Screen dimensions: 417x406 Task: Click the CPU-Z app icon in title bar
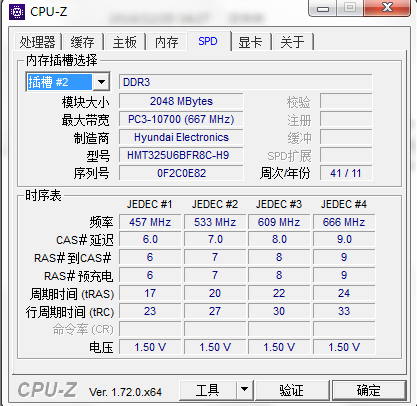[x=17, y=12]
